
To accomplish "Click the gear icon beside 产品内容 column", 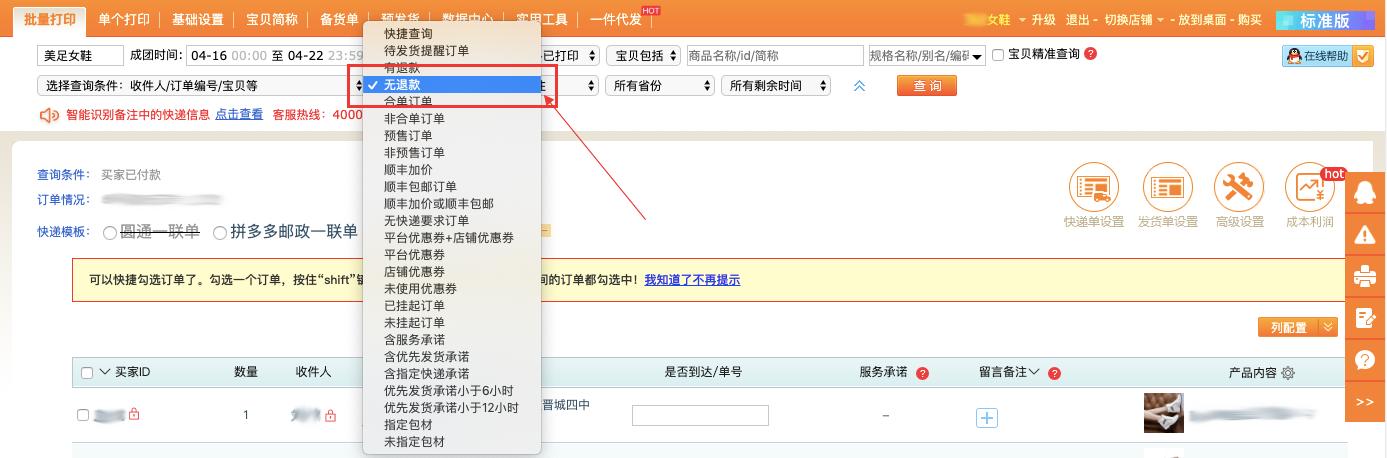I will (1288, 373).
